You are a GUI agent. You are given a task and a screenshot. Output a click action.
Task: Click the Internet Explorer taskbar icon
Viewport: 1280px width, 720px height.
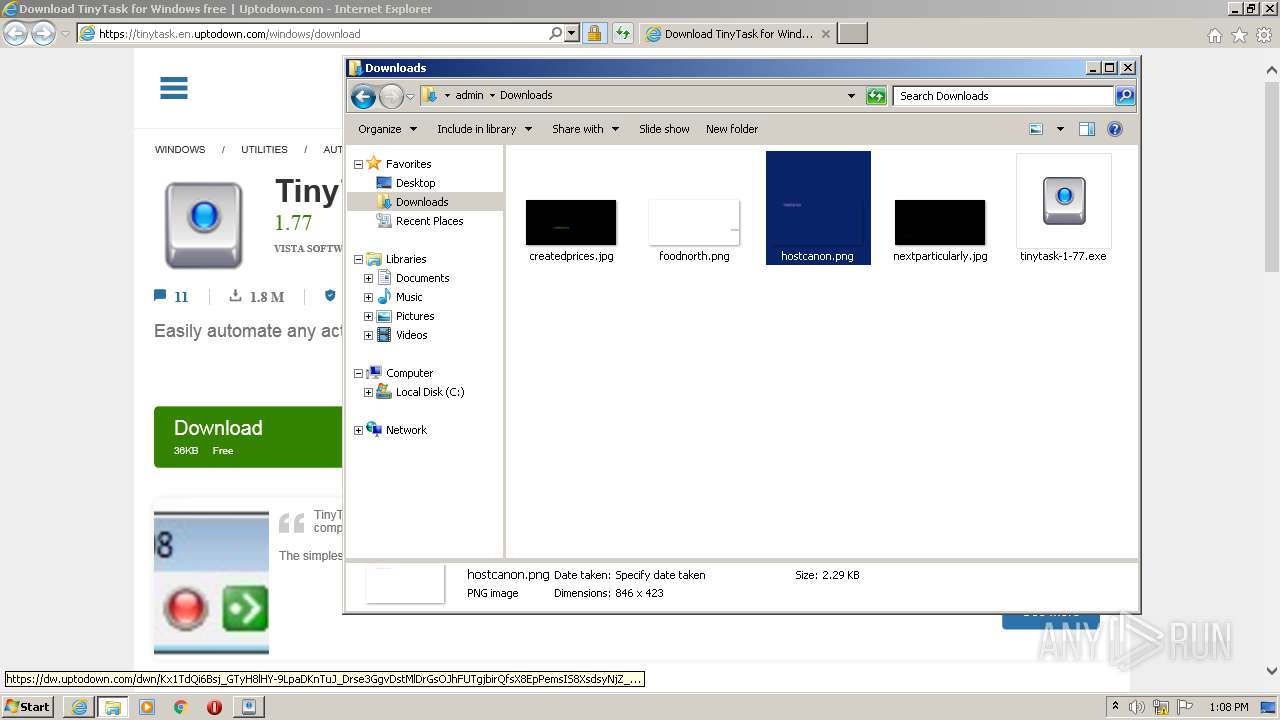click(x=79, y=707)
